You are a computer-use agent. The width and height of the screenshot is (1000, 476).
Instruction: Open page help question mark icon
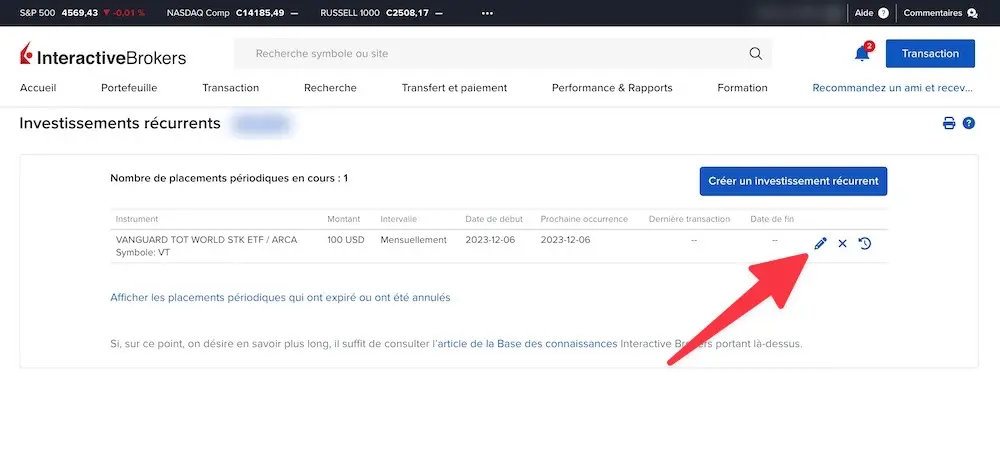click(969, 123)
